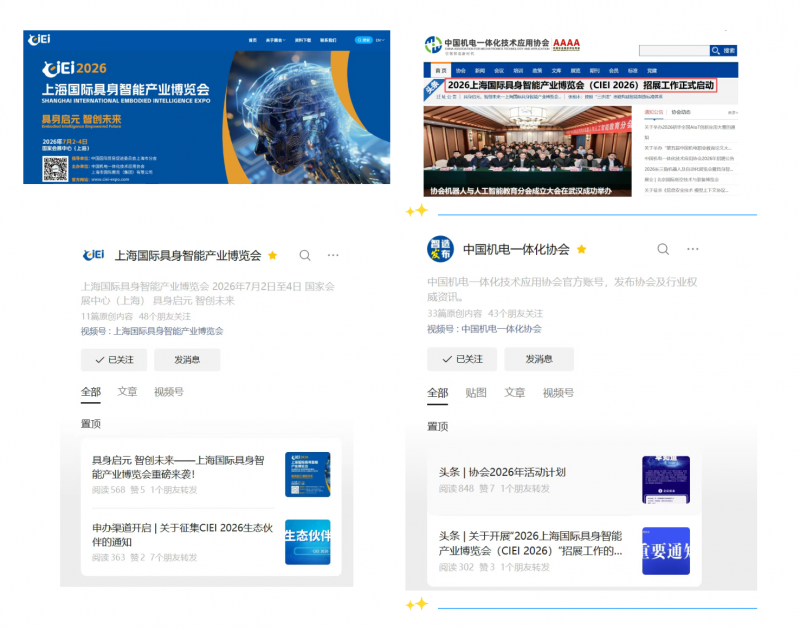Image resolution: width=800 pixels, height=629 pixels.
Task: Open article 头条 | 协会2026年活动计划 thumbnail
Action: tap(665, 479)
